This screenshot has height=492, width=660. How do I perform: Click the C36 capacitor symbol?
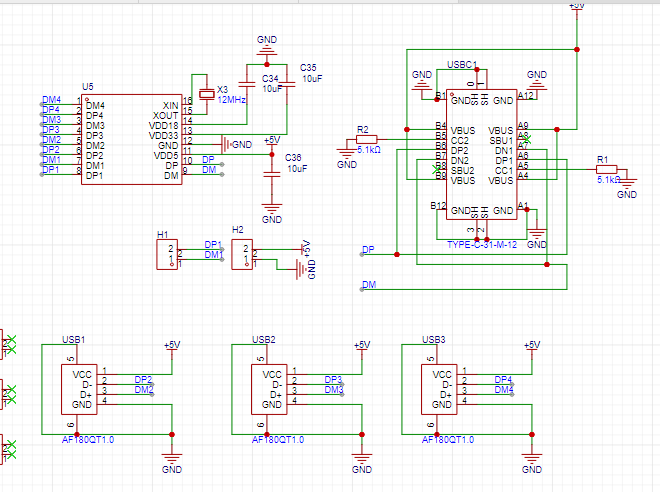tap(271, 173)
